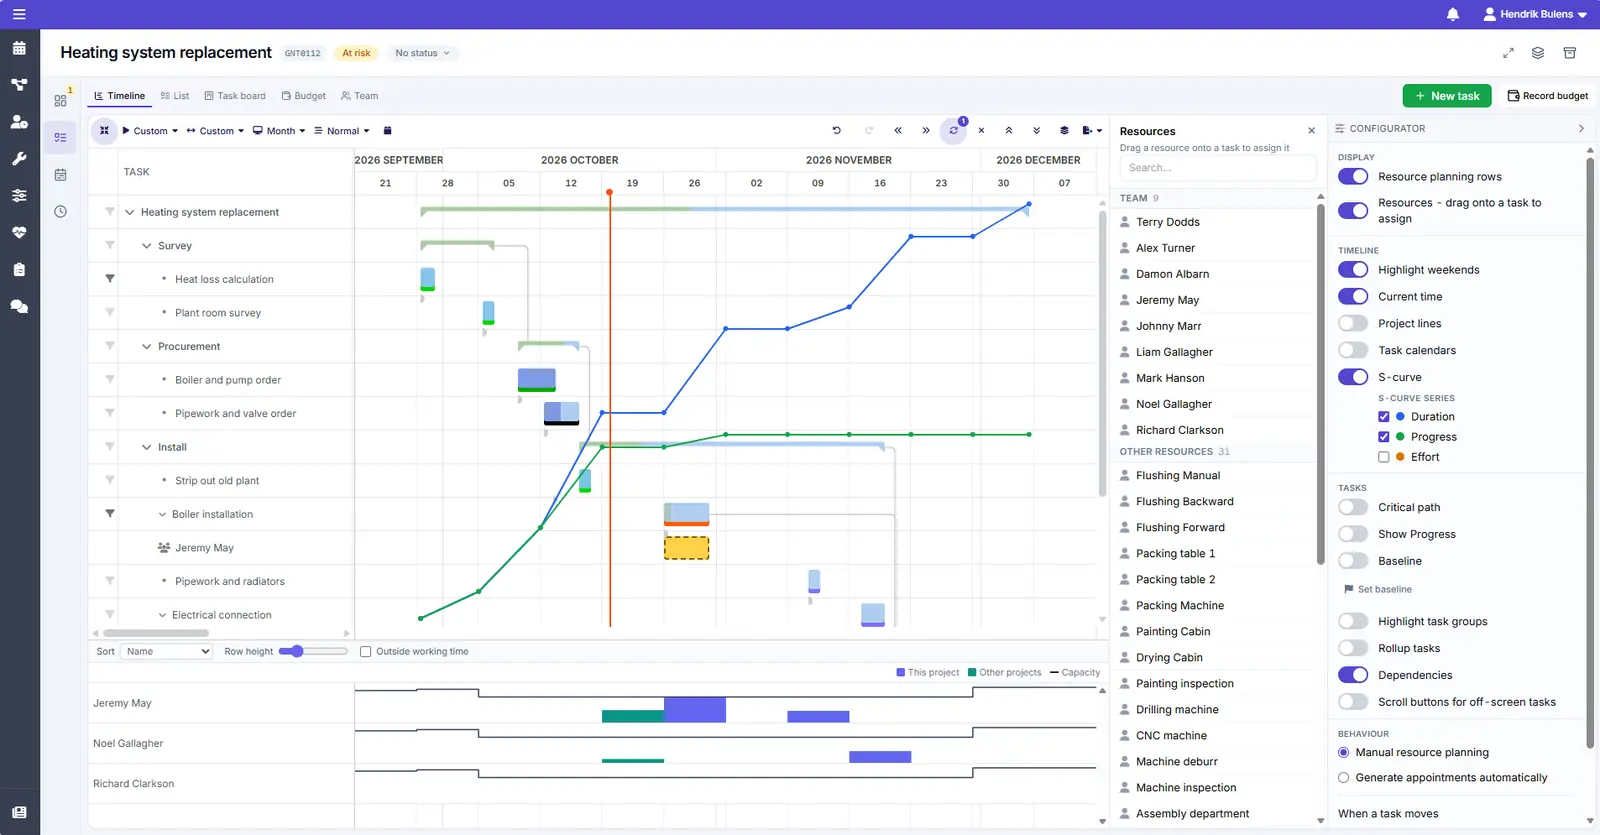Open the export file icon menu
Screen dimensions: 1600x835
click(1092, 130)
